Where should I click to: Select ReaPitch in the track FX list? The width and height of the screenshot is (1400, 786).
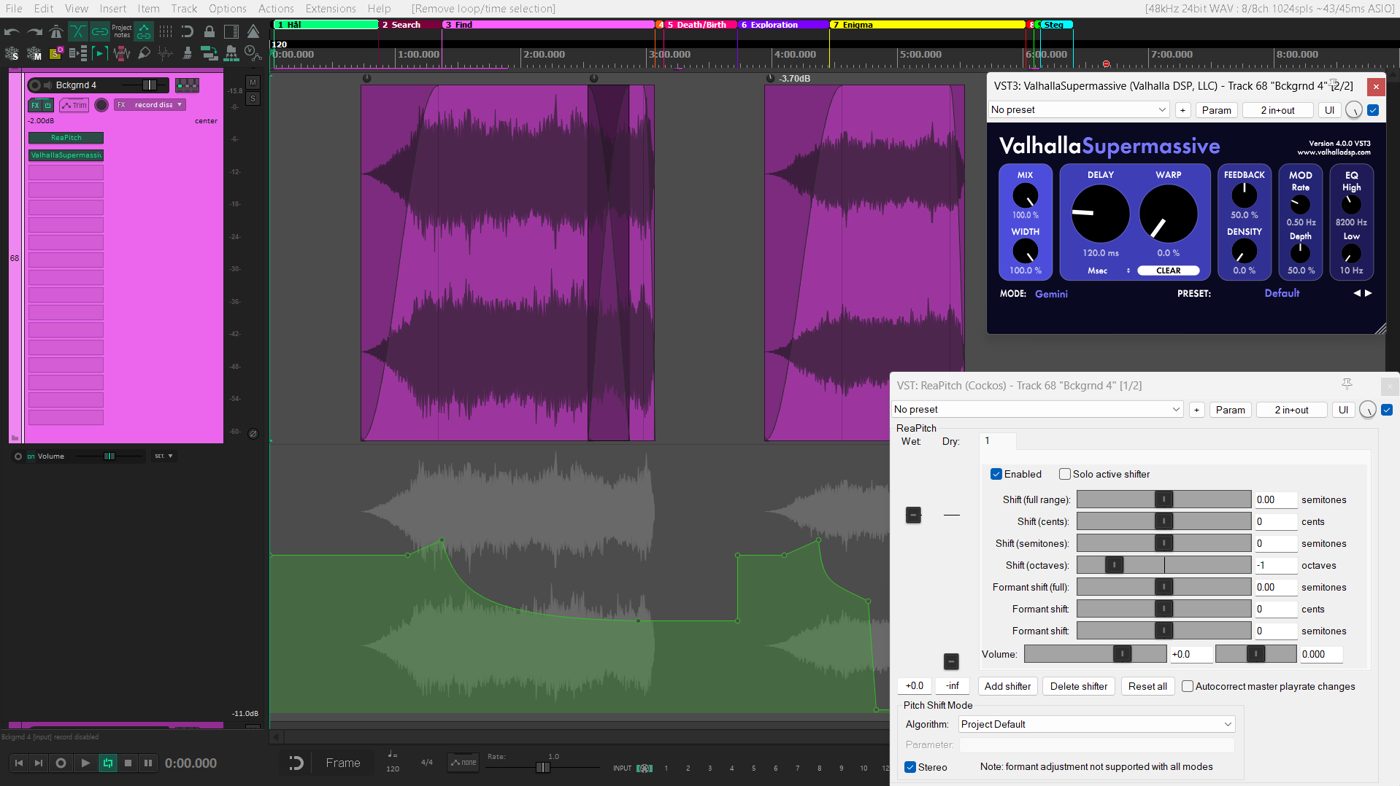pos(66,138)
